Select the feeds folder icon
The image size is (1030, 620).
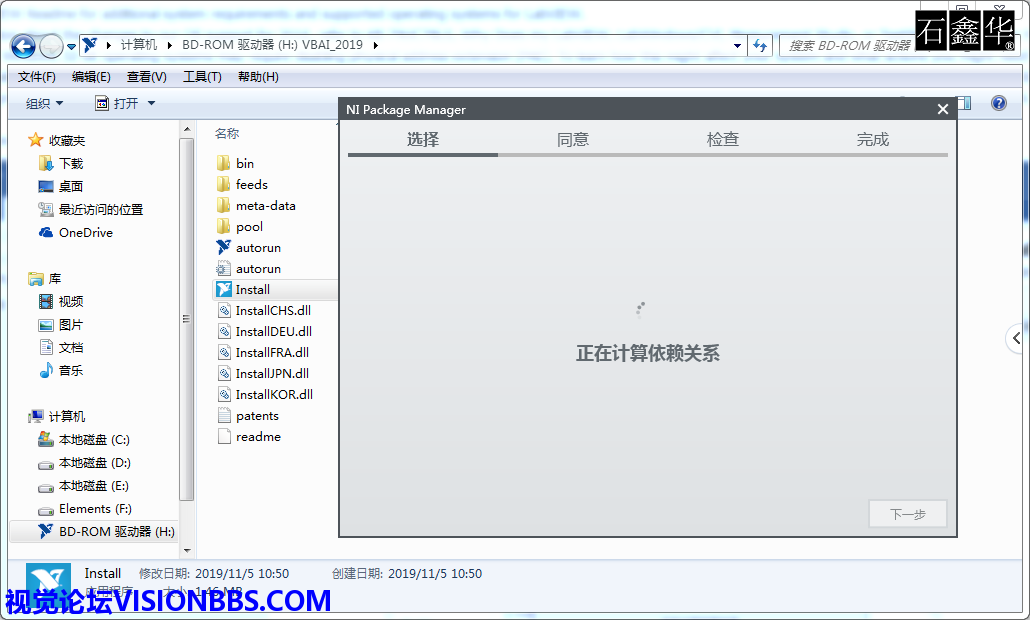pos(223,184)
